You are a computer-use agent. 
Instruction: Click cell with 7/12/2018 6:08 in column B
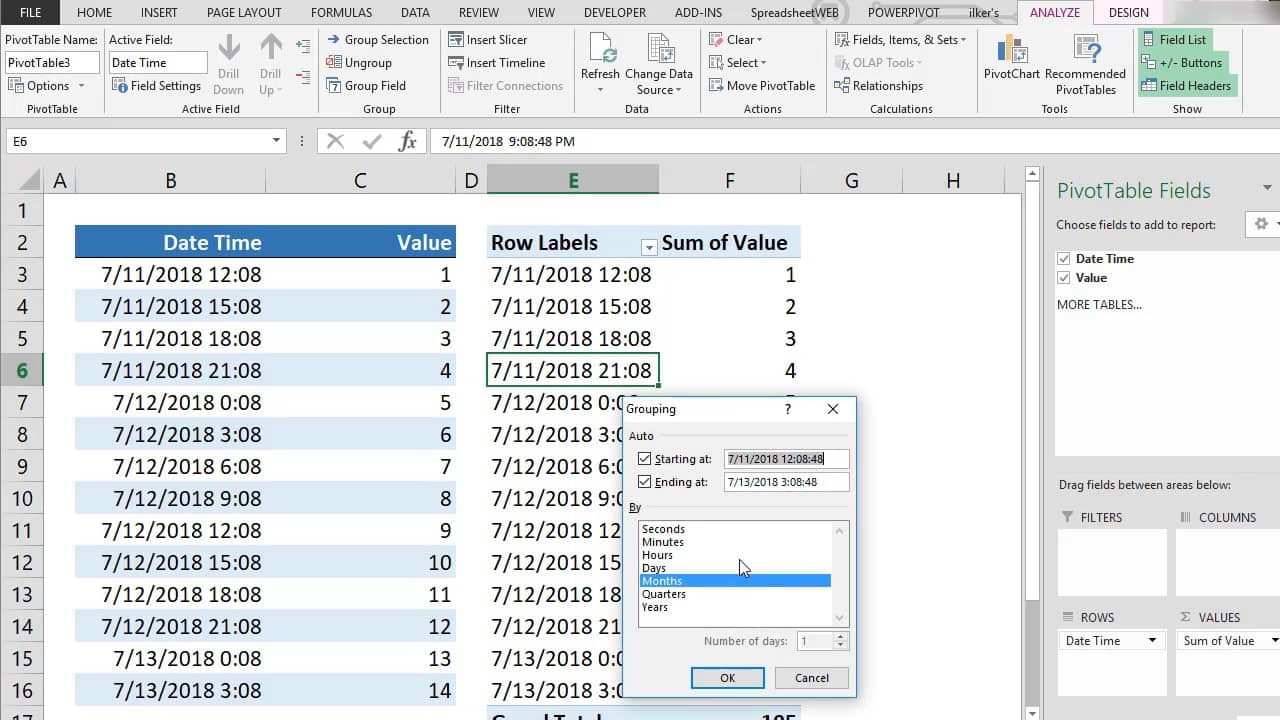point(171,467)
